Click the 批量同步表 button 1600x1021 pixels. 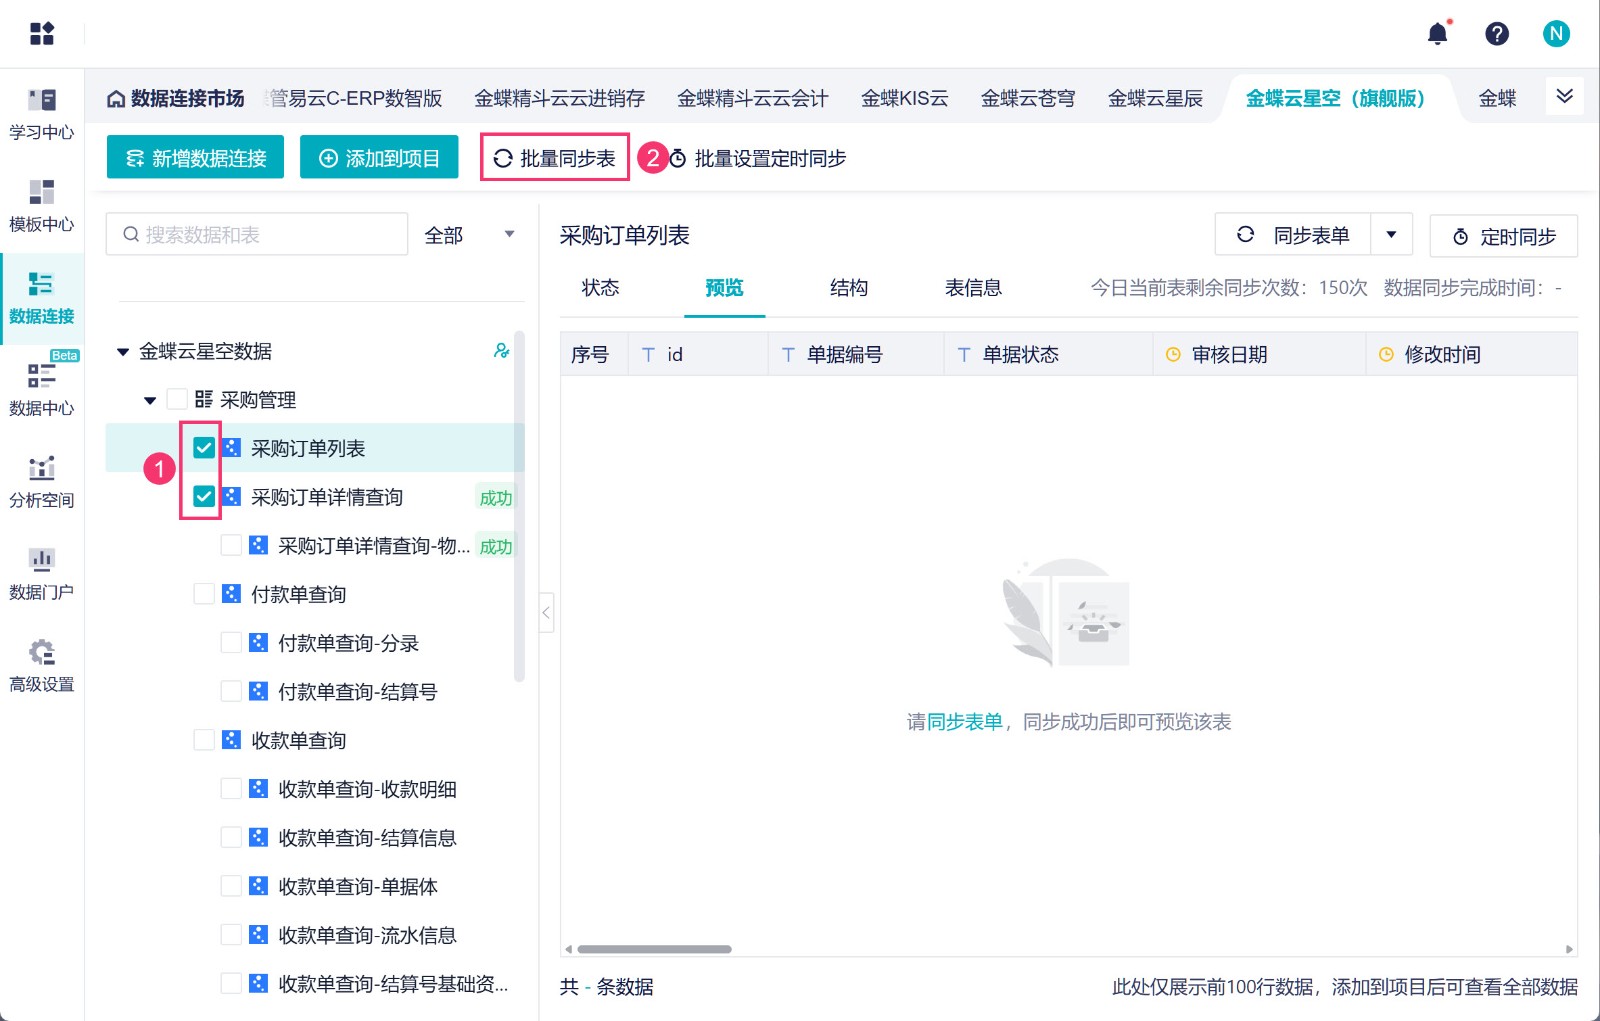coord(555,158)
